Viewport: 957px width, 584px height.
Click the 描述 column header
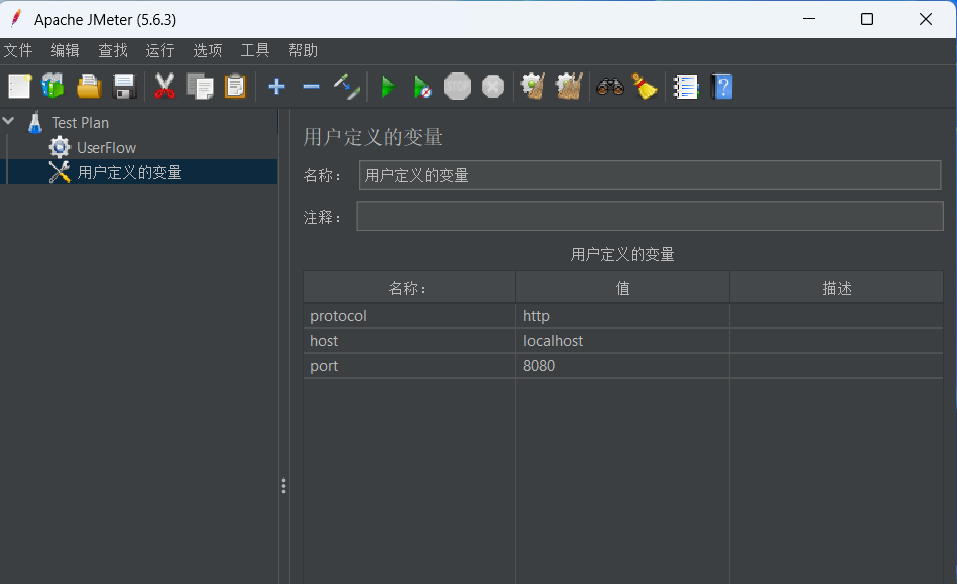pos(837,287)
